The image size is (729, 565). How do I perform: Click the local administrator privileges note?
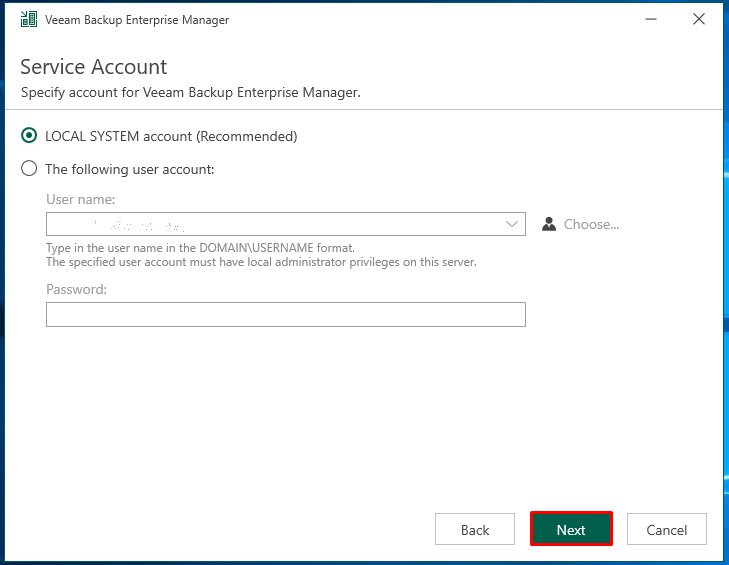pyautogui.click(x=261, y=262)
